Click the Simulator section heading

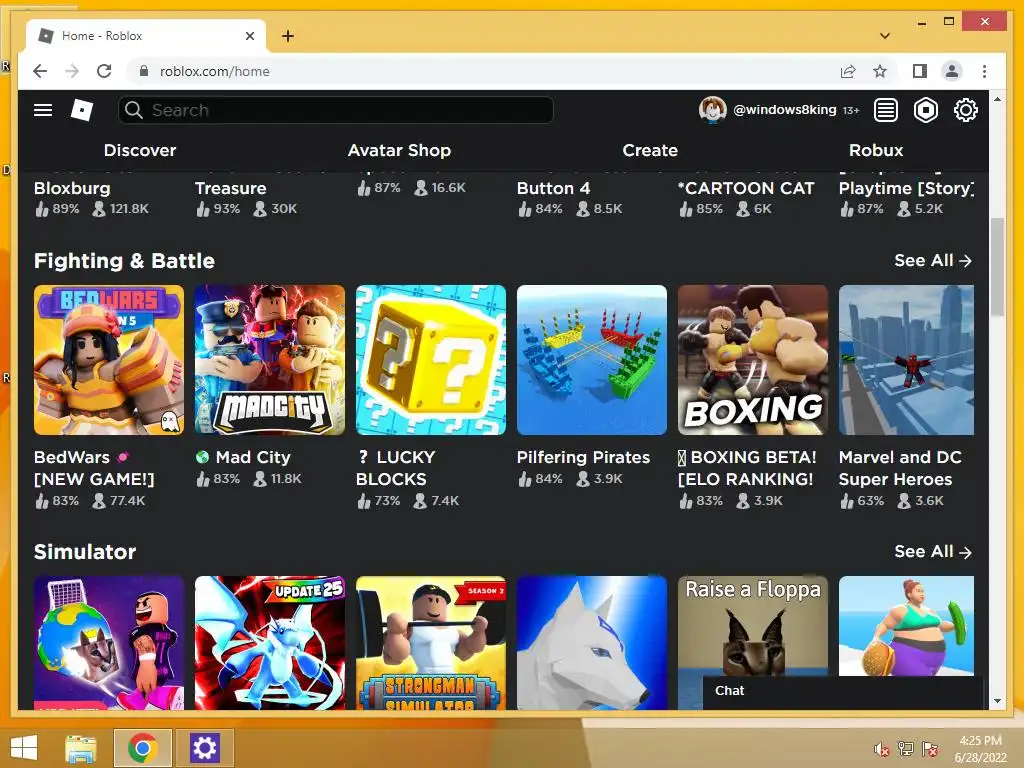(x=85, y=552)
